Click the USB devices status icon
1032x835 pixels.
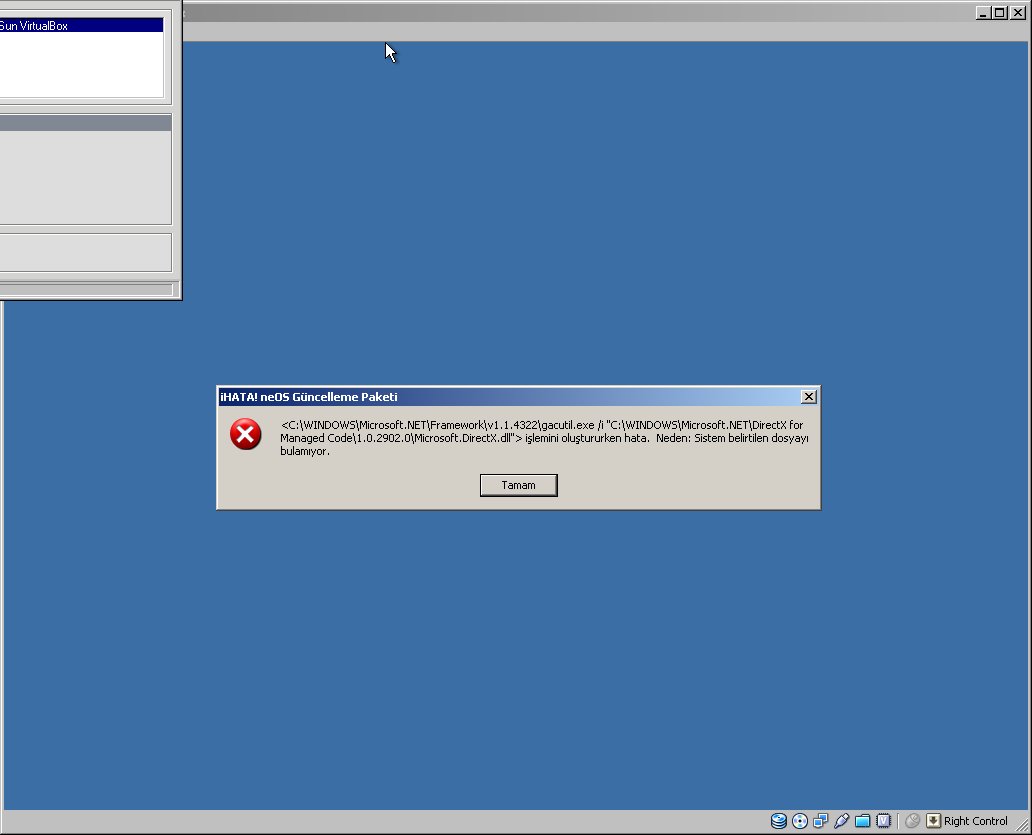pyautogui.click(x=842, y=821)
